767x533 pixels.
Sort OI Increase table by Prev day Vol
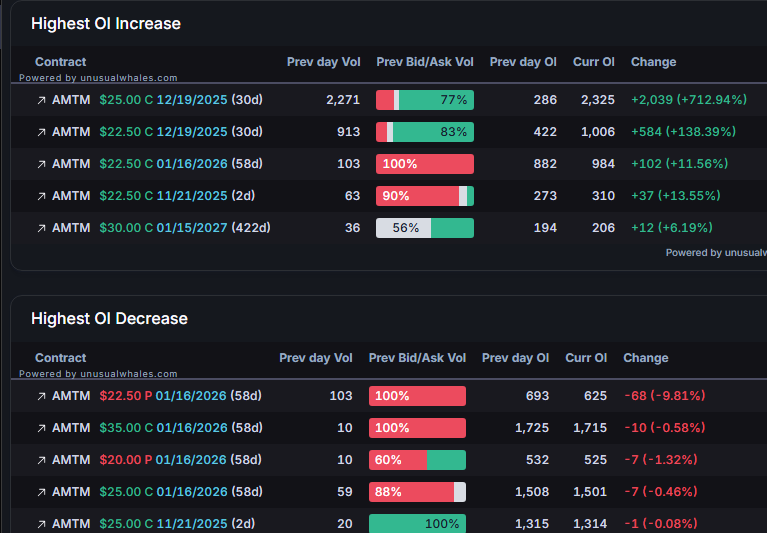click(x=323, y=62)
